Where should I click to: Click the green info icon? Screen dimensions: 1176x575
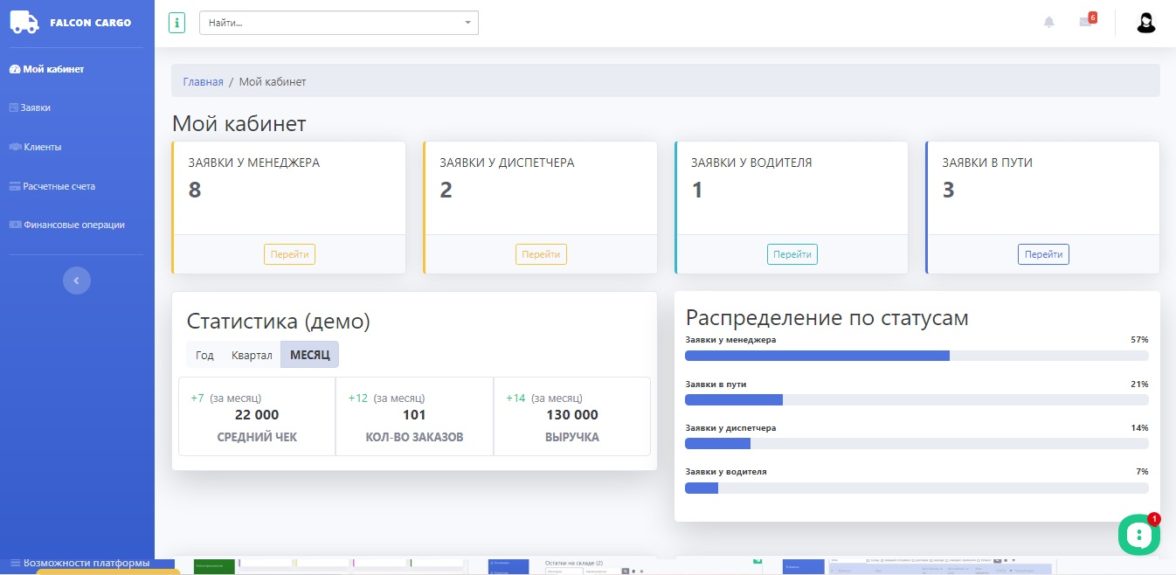tap(177, 22)
